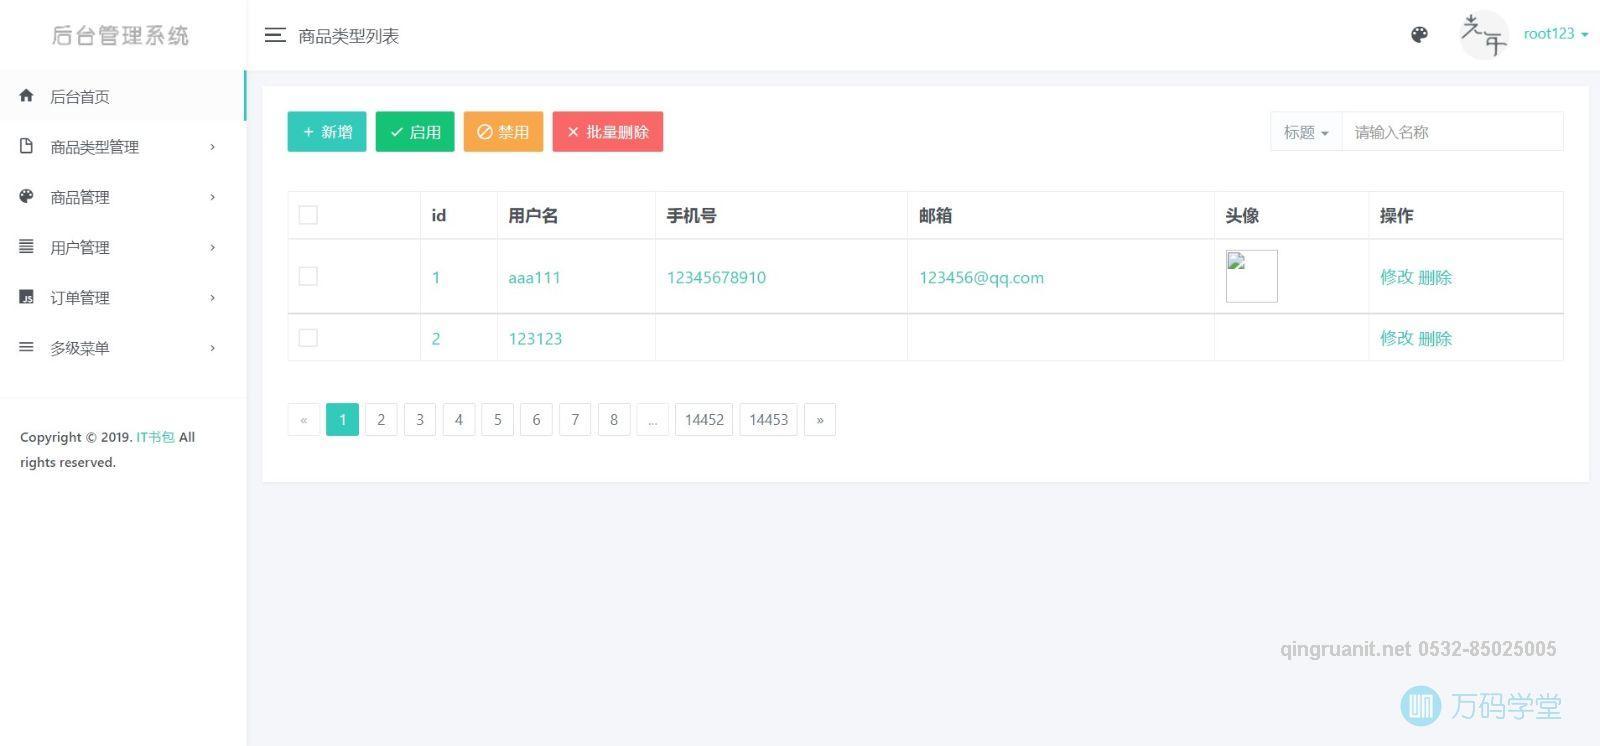The image size is (1600, 746).
Task: Go to page 3
Action: pos(420,420)
